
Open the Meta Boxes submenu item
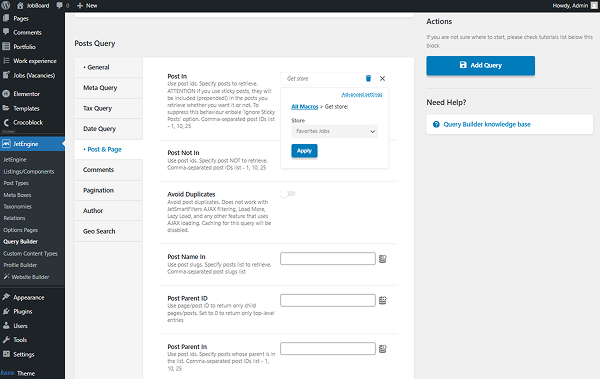click(x=17, y=195)
